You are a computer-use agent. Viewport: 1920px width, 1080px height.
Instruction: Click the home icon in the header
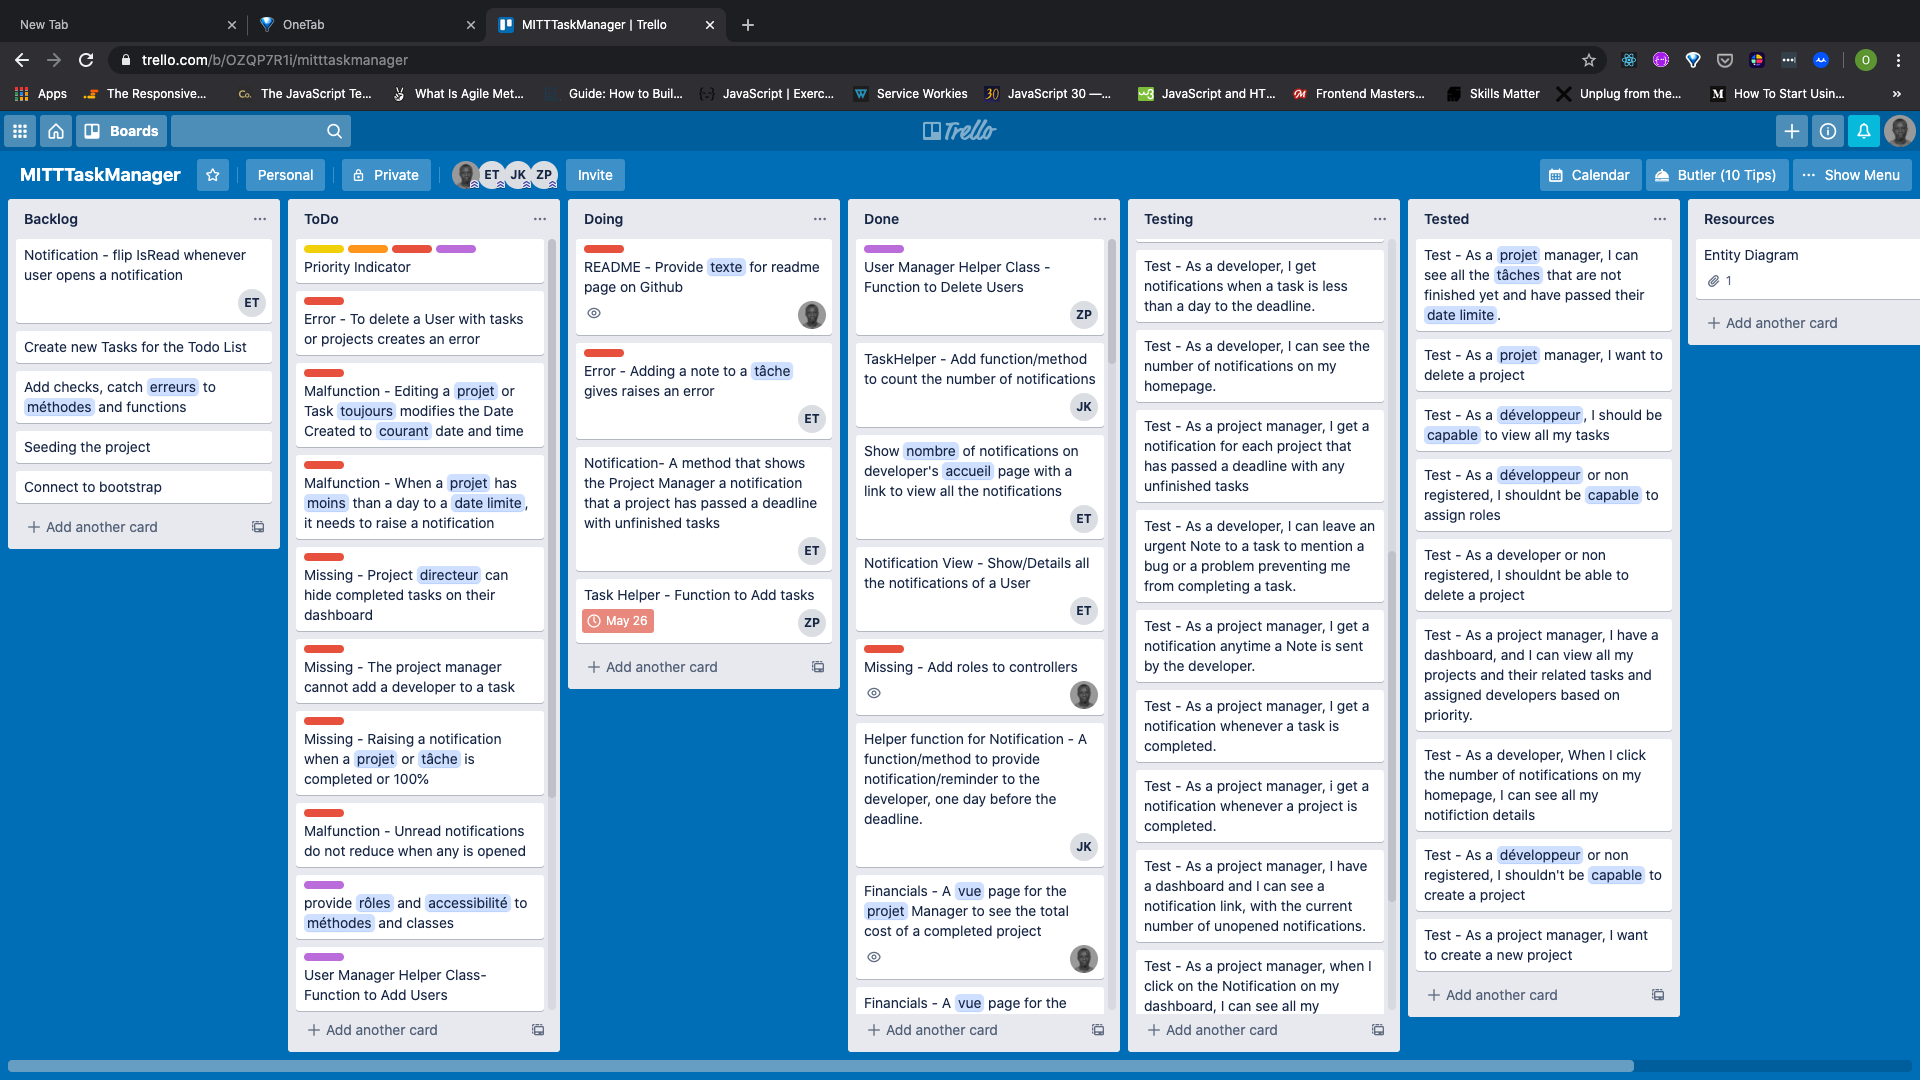coord(56,130)
